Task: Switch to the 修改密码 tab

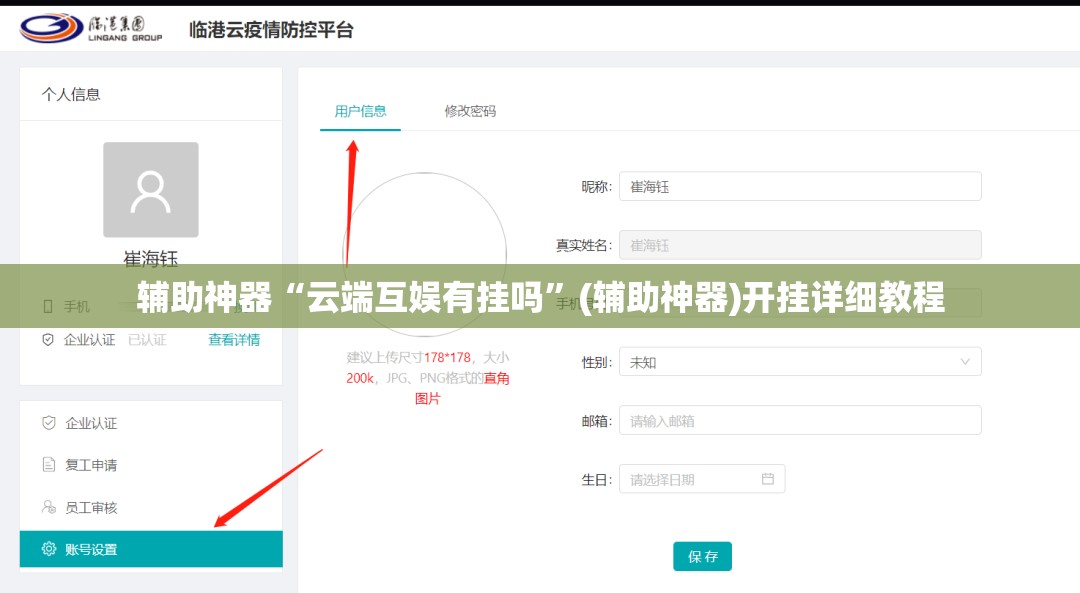Action: [x=470, y=111]
